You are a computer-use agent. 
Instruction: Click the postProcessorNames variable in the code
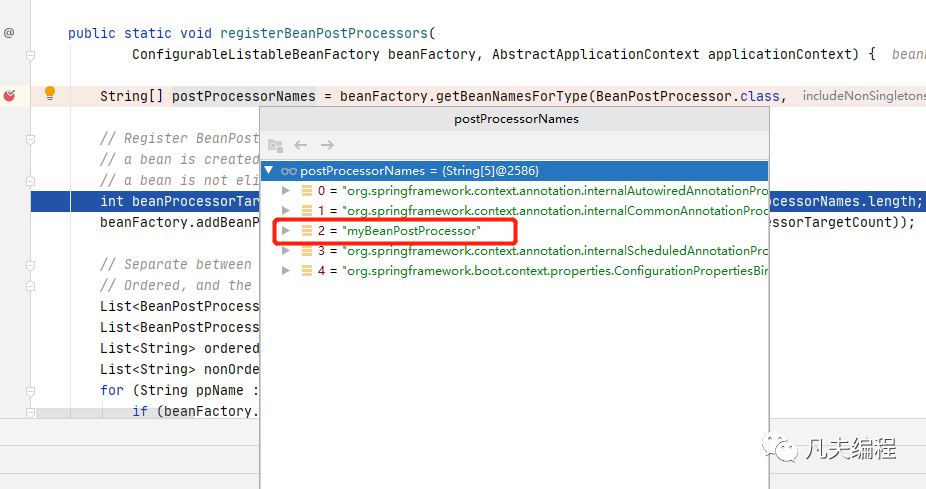[244, 96]
